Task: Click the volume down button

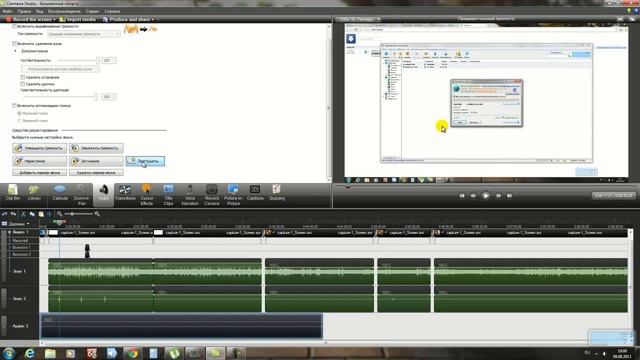Action: click(40, 148)
